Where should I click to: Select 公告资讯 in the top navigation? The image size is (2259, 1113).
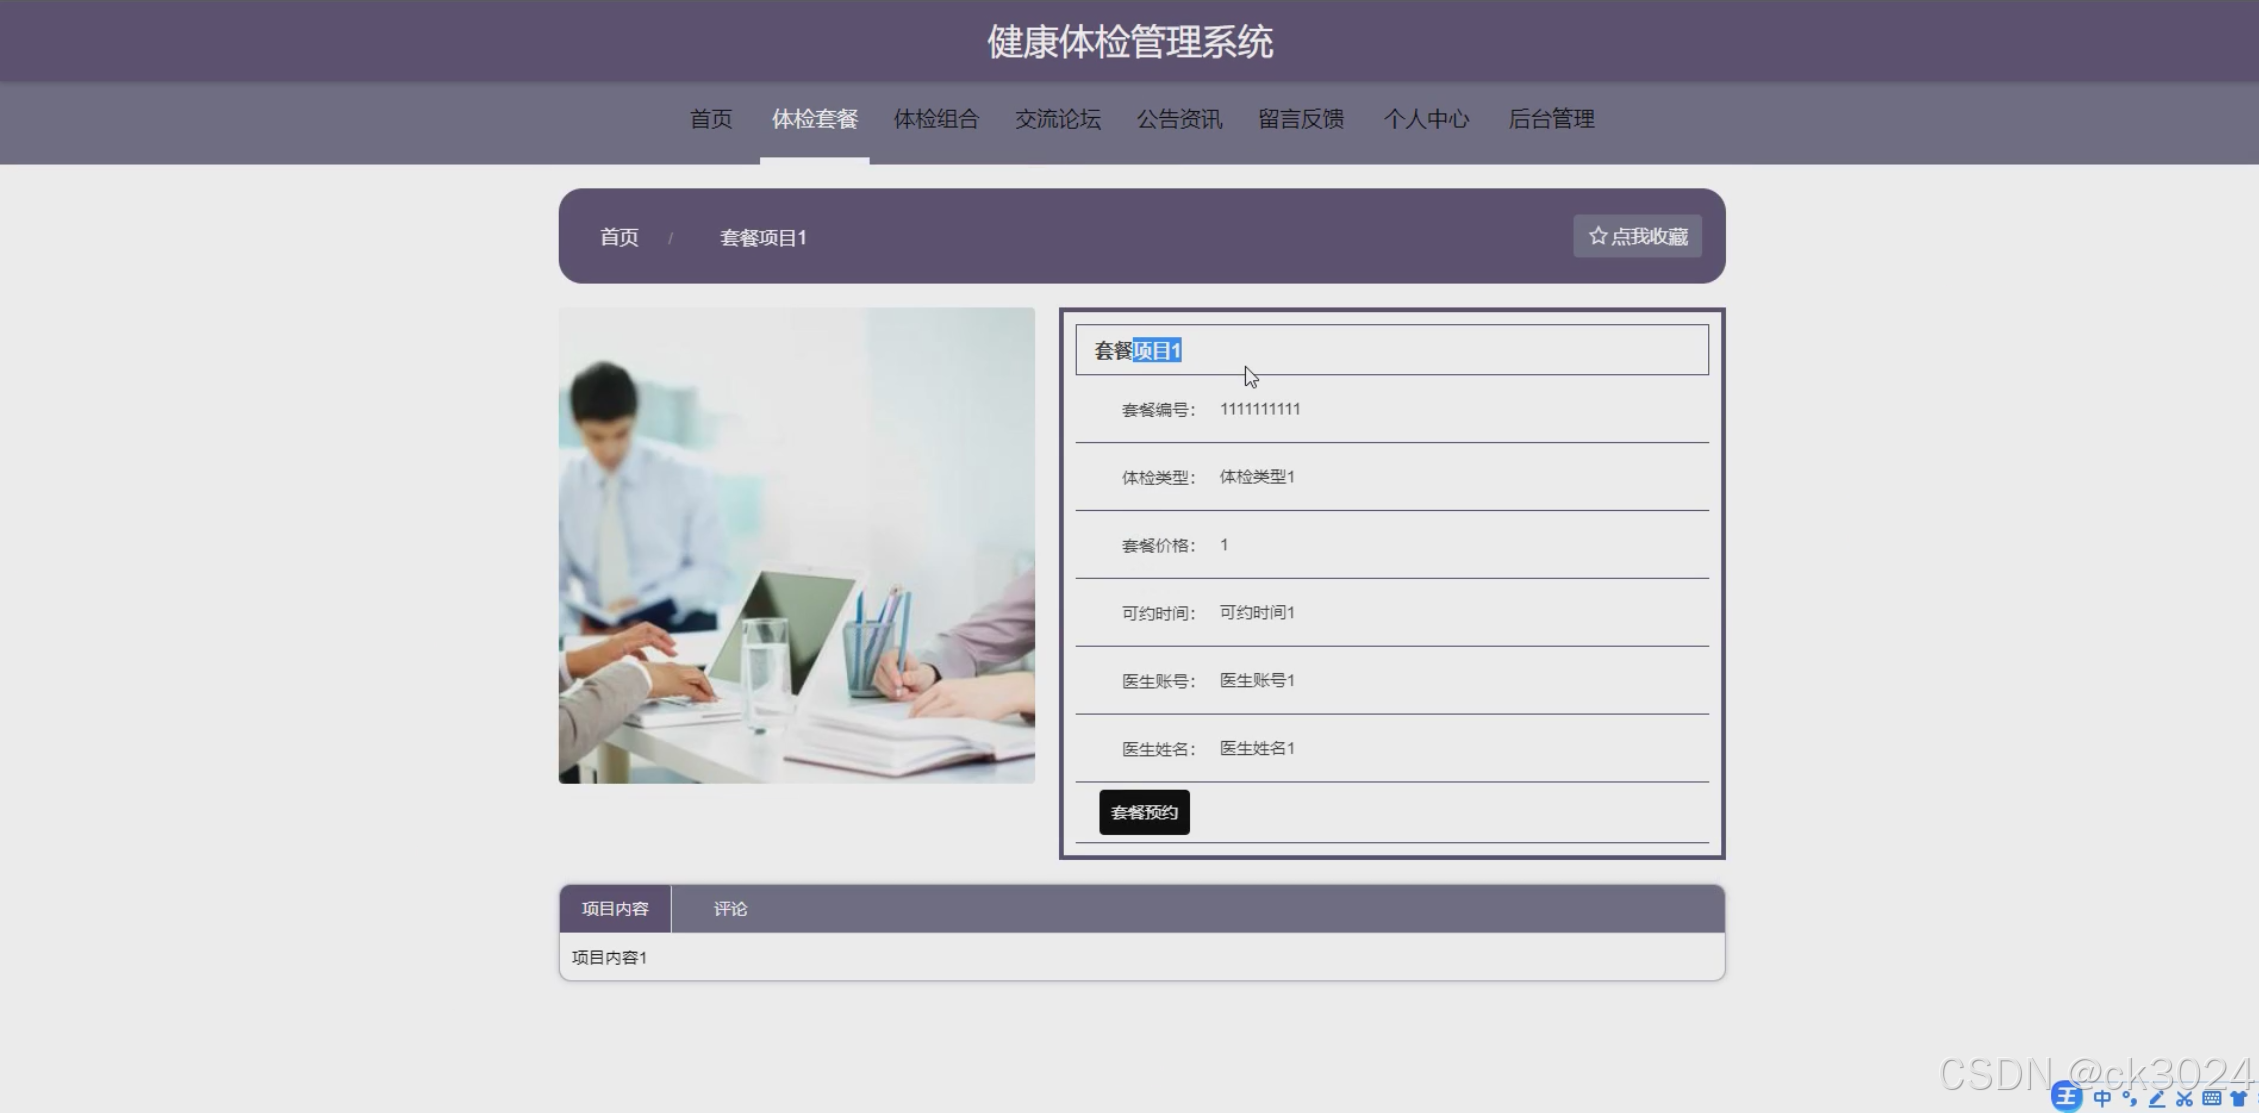(1179, 119)
